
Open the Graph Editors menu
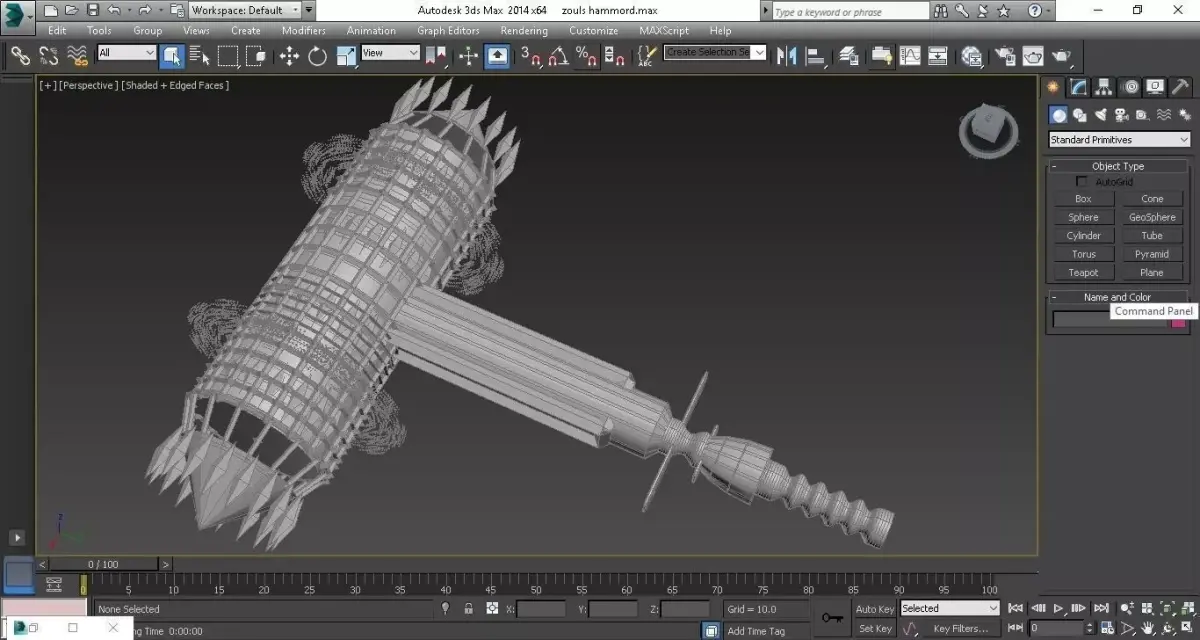[x=448, y=30]
